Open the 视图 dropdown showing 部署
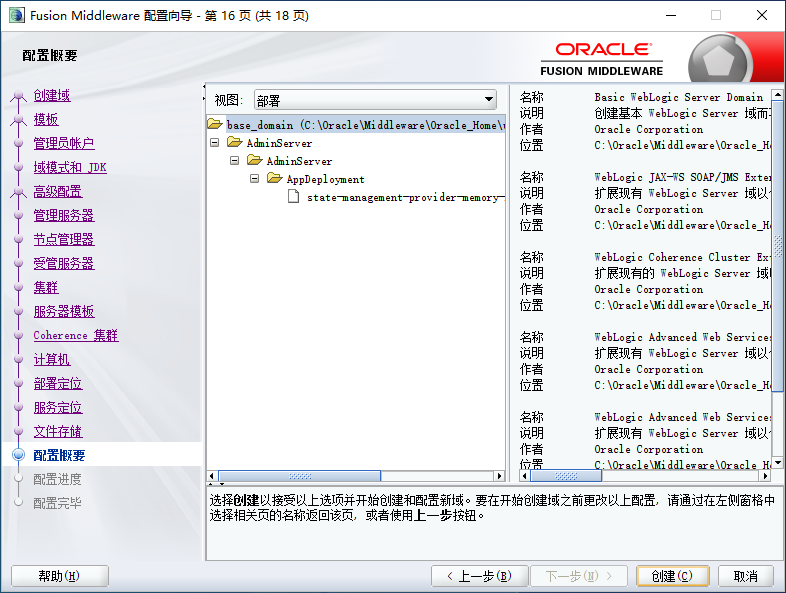786x593 pixels. pos(375,100)
